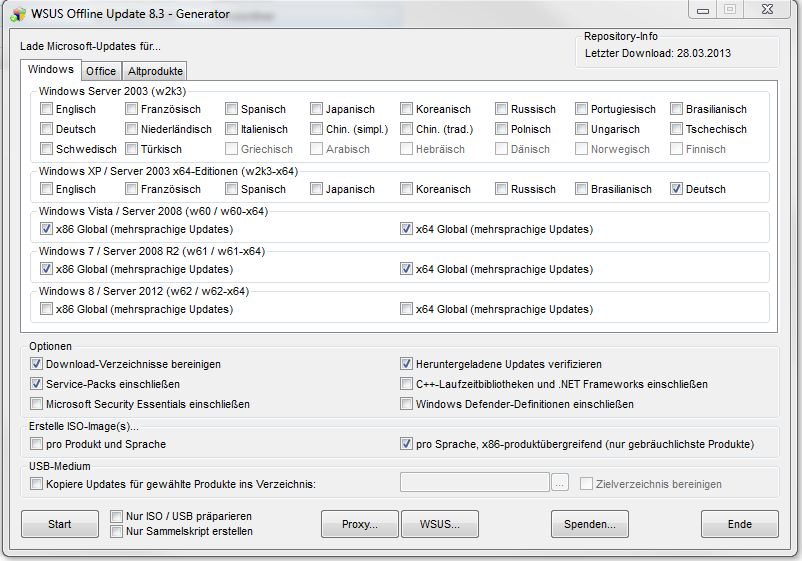This screenshot has height=561, width=802.
Task: Click the Ende button to exit
Action: pos(739,524)
